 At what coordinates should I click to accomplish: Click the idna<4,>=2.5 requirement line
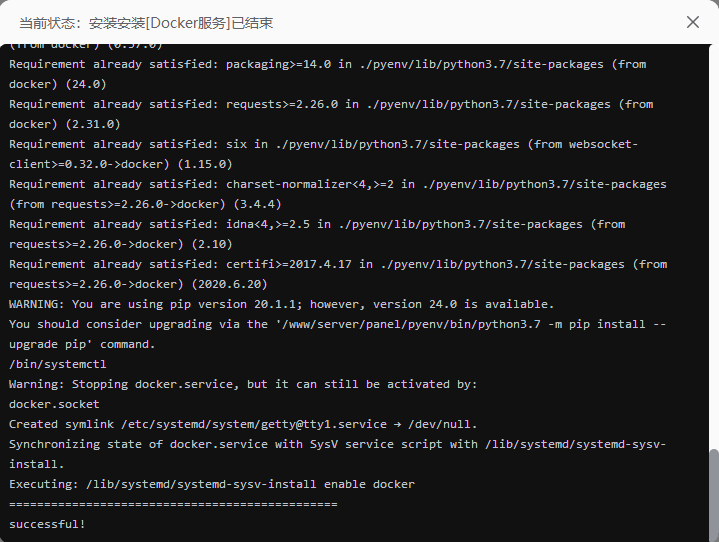pyautogui.click(x=317, y=224)
